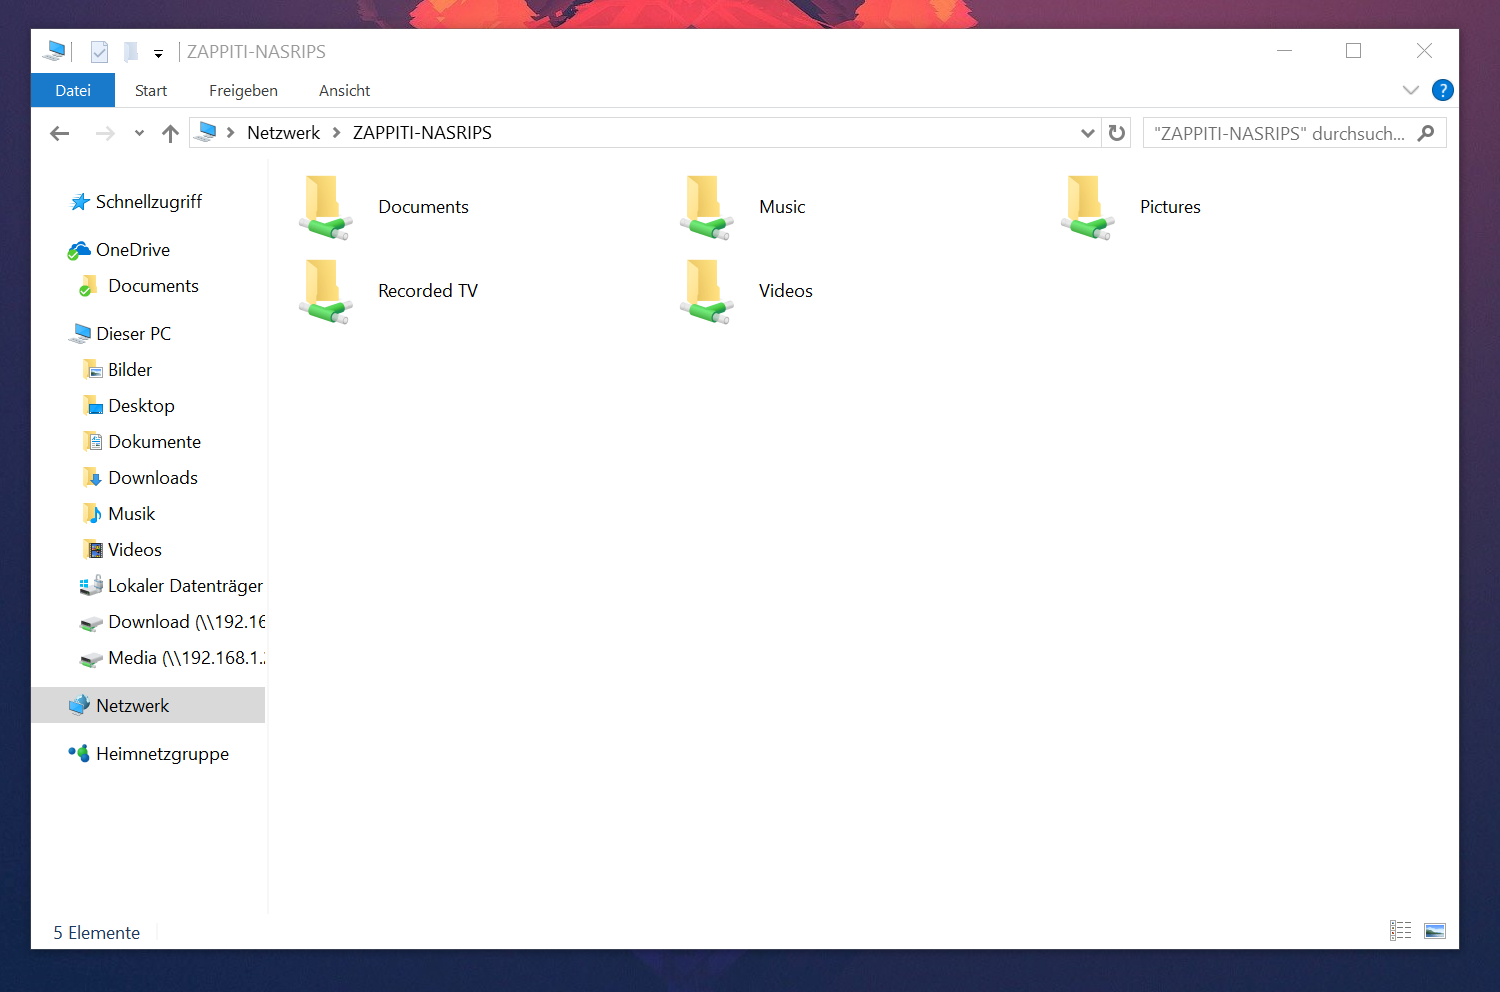The height and width of the screenshot is (992, 1500).
Task: Select the Videos folder name in file pane
Action: click(x=786, y=291)
